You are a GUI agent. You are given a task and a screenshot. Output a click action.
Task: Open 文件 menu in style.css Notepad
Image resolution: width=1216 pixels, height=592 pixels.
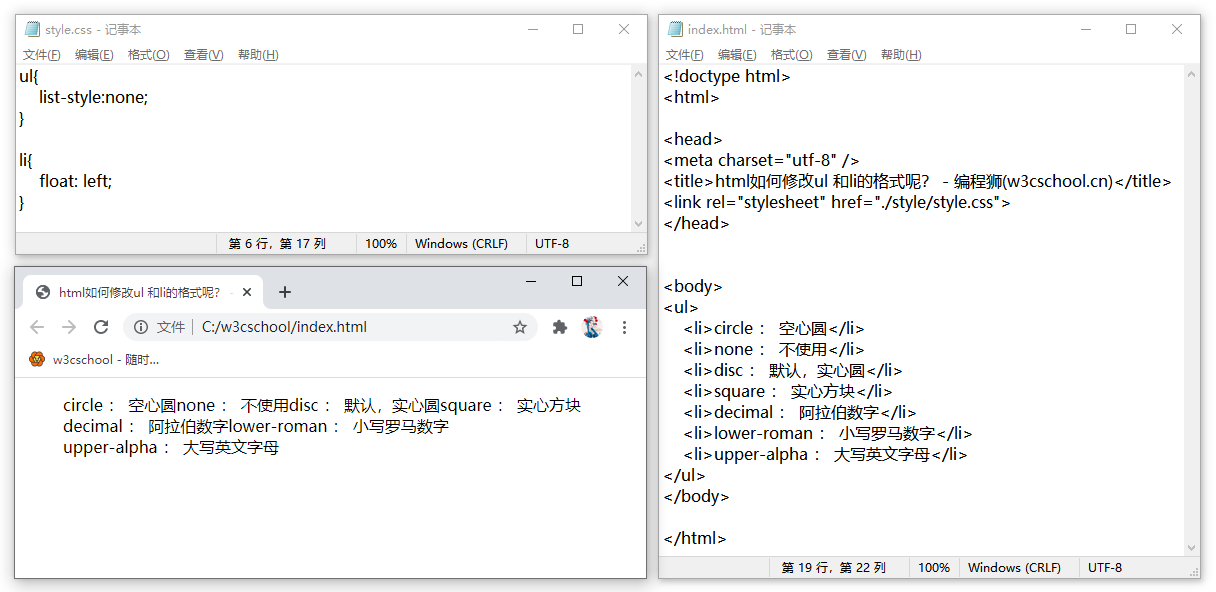[41, 55]
